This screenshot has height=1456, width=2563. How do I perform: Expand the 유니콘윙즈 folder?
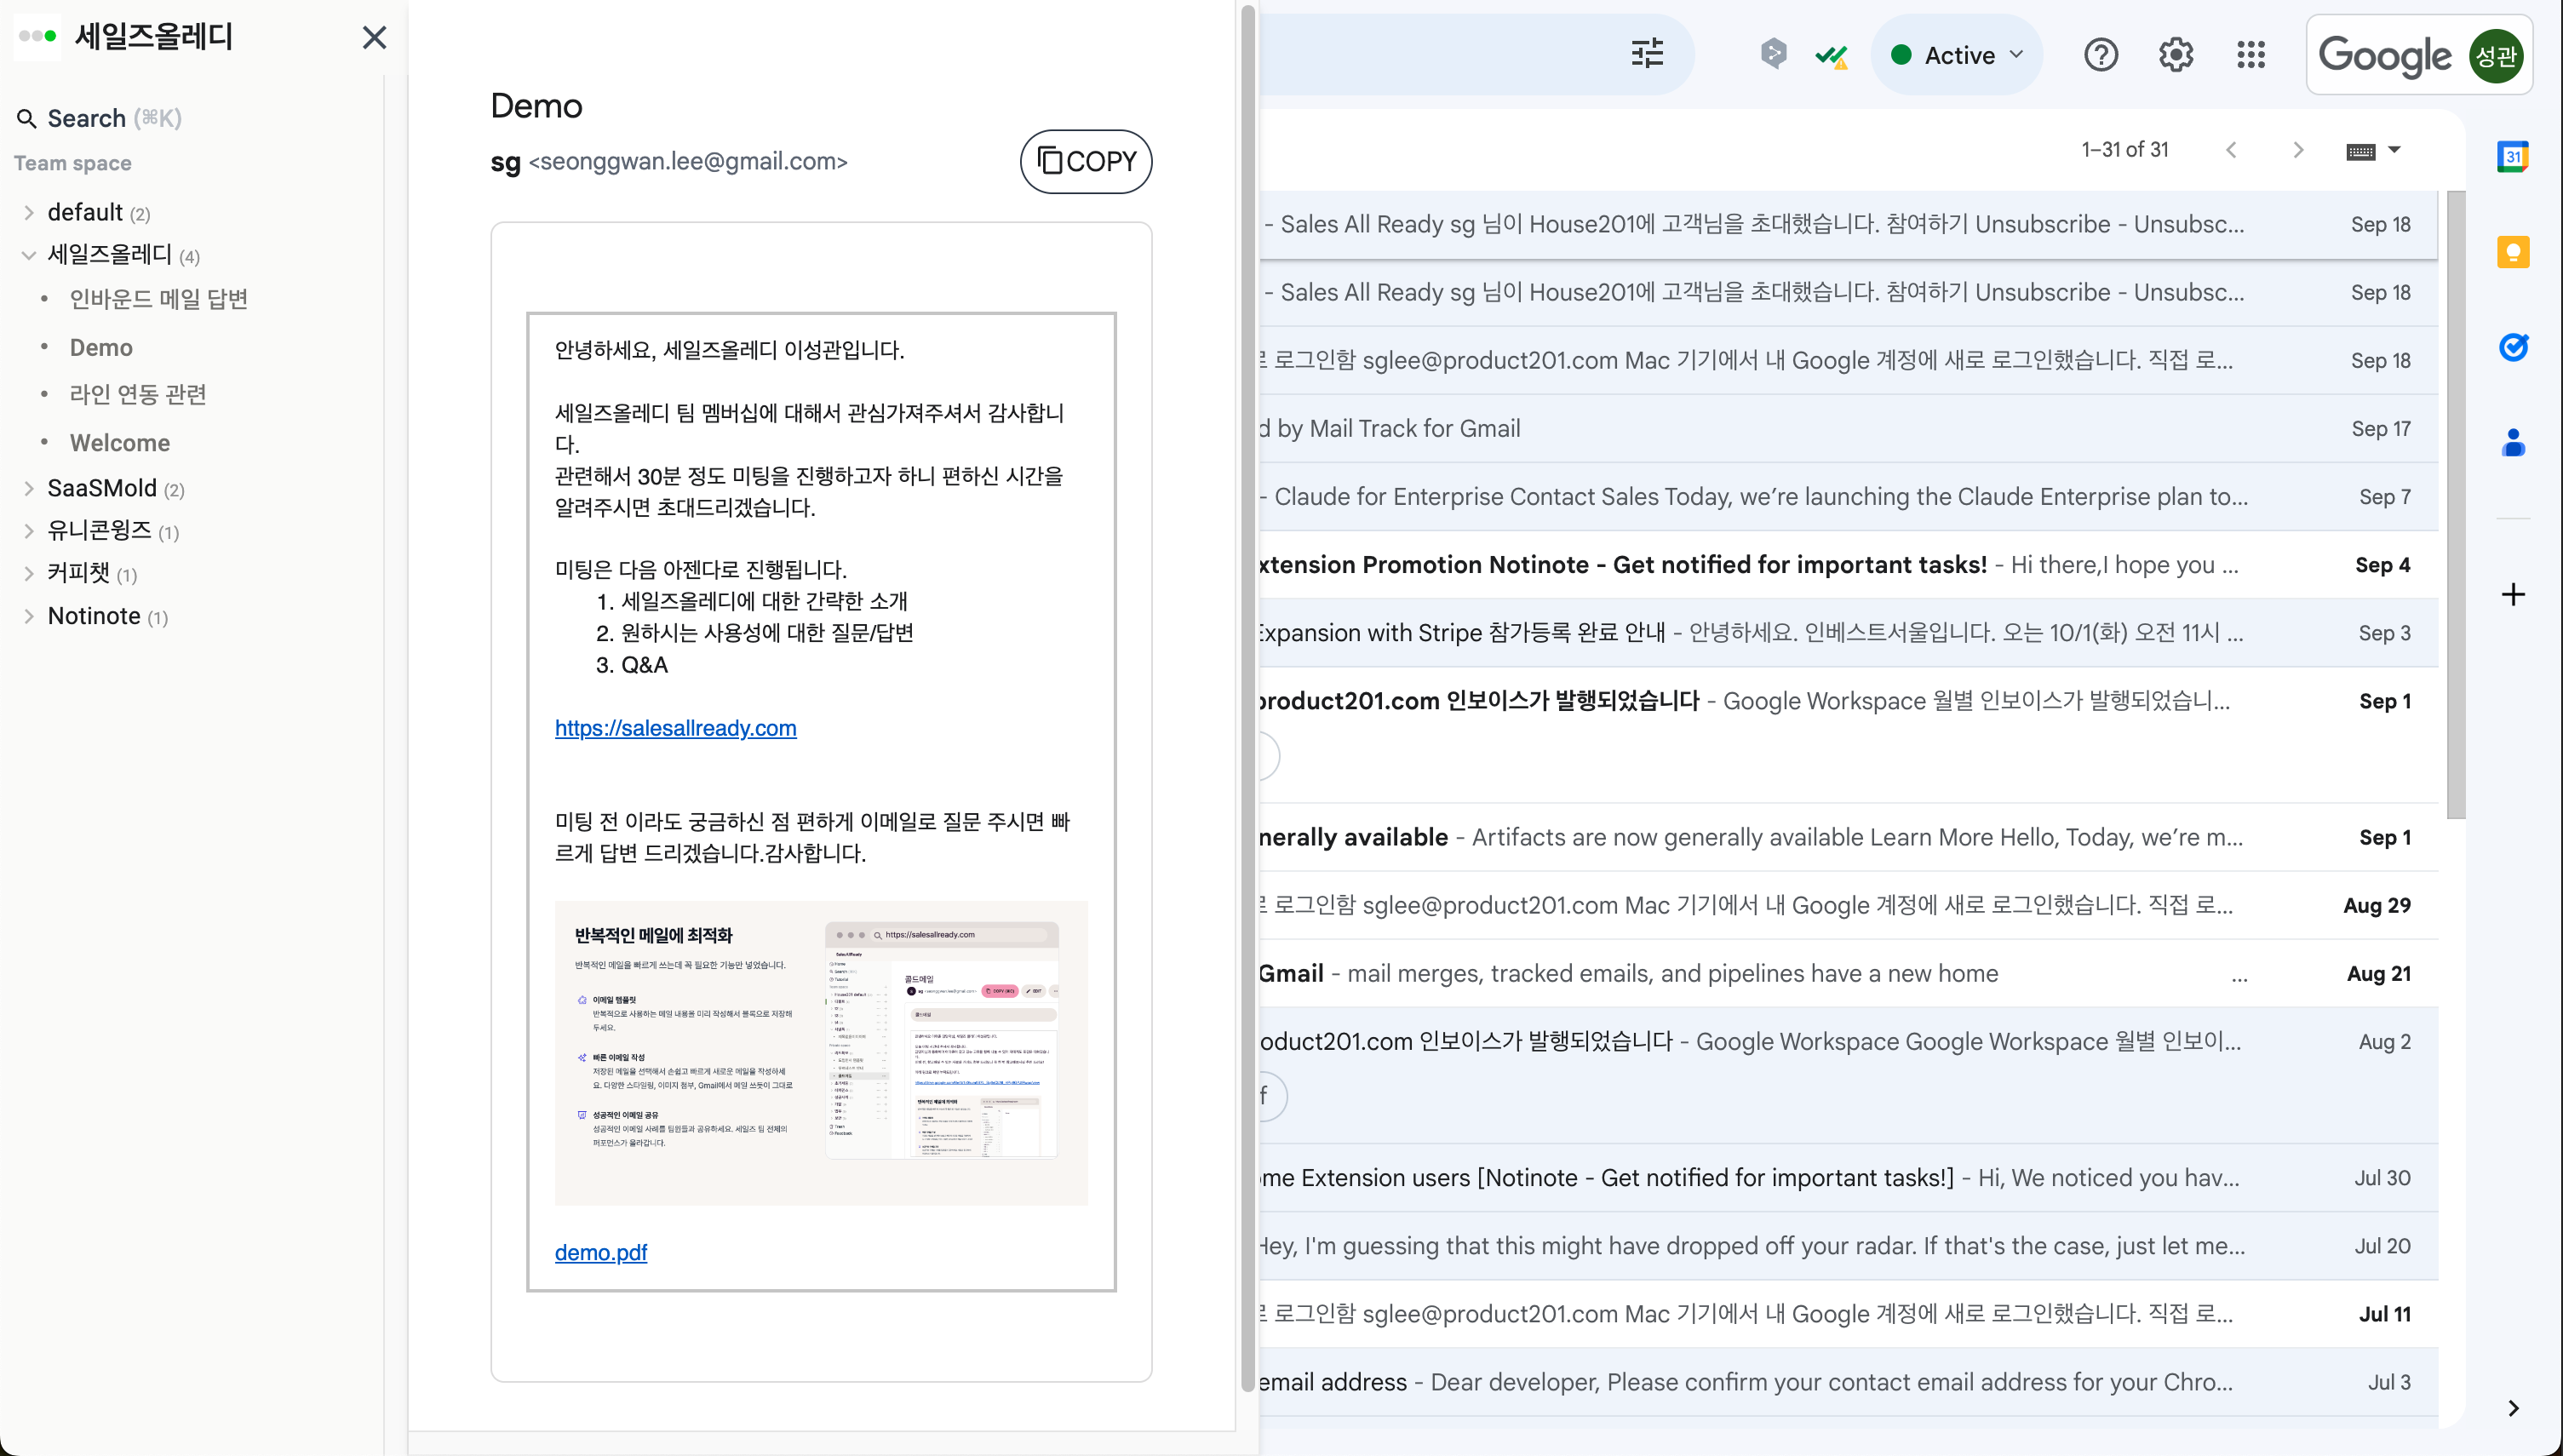[x=29, y=531]
